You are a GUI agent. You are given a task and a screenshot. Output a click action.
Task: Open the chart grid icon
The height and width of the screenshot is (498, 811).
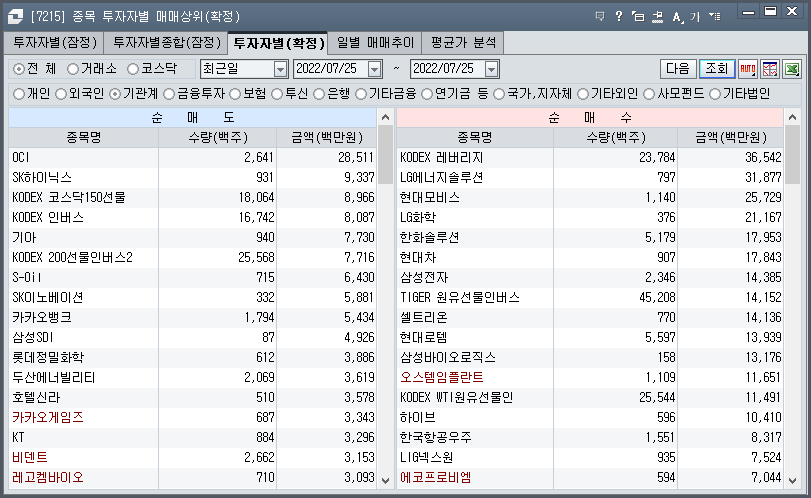pos(770,69)
